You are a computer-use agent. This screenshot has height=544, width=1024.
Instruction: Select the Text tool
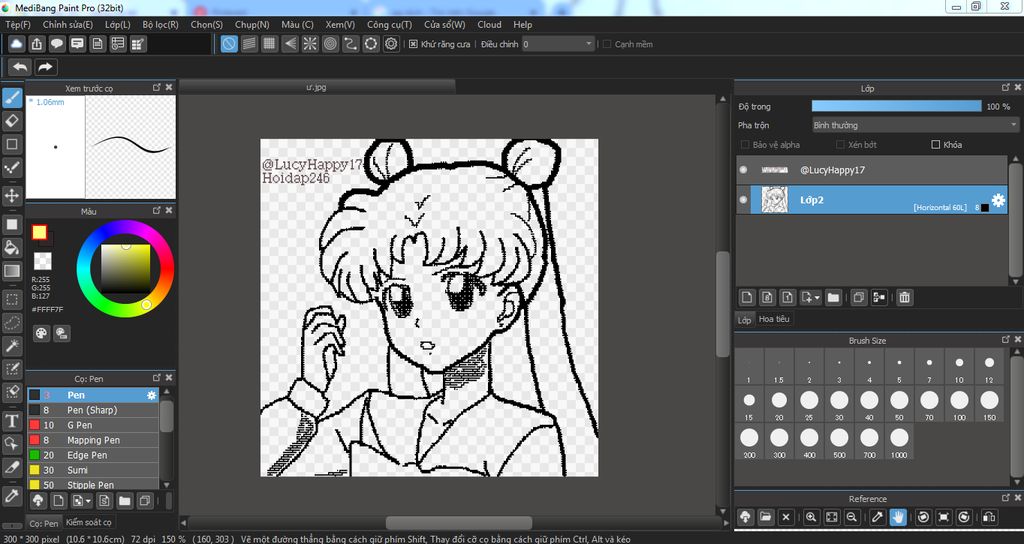click(12, 421)
